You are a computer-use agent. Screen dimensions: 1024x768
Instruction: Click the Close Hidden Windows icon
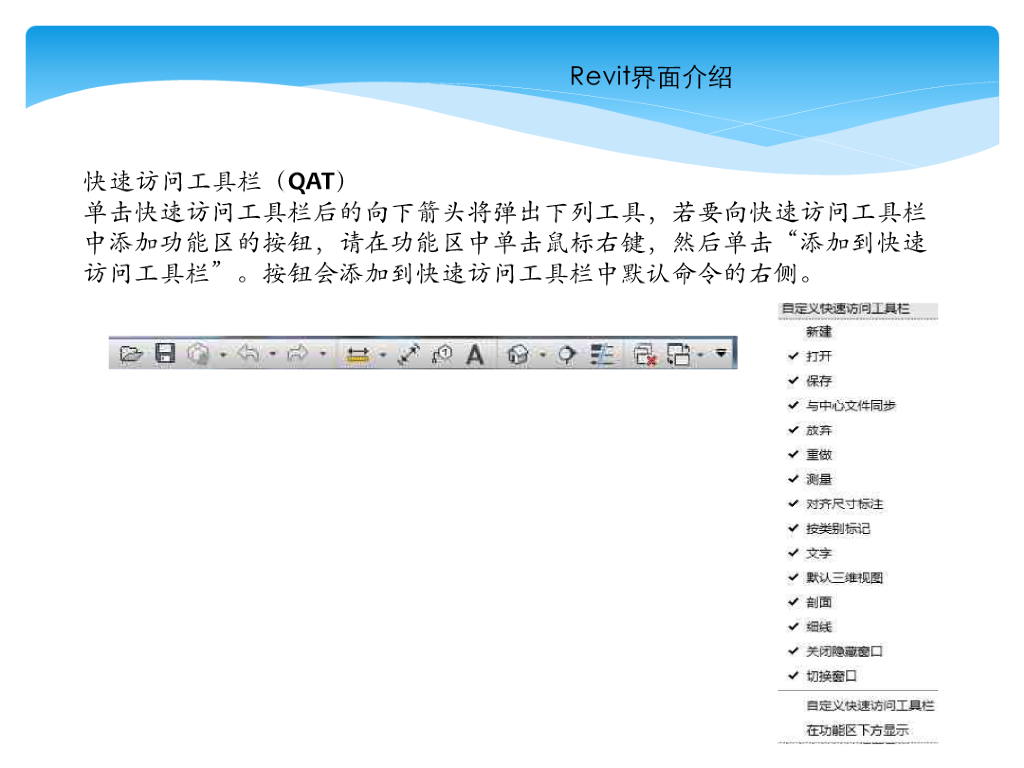tap(645, 354)
